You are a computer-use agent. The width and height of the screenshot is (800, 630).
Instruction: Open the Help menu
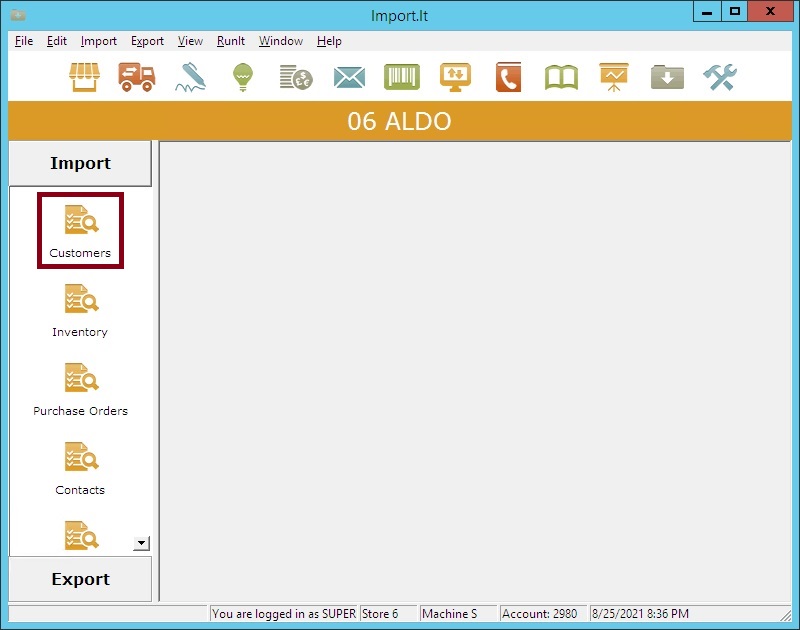pyautogui.click(x=329, y=41)
